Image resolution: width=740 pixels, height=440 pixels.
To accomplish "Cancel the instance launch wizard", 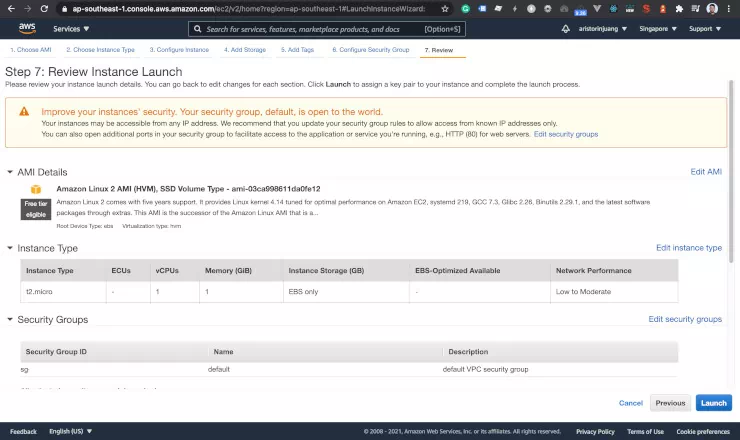I will [x=631, y=403].
